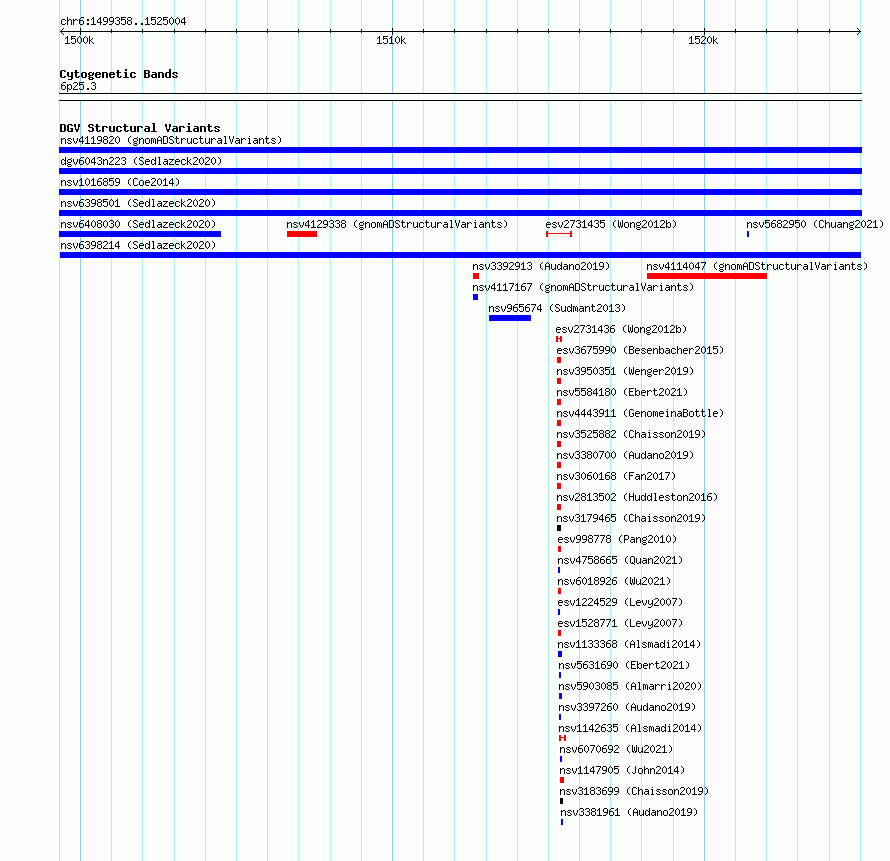The width and height of the screenshot is (890, 861).
Task: Open nsv4129338 gnomADStructuralVariants entry
Action: (397, 224)
